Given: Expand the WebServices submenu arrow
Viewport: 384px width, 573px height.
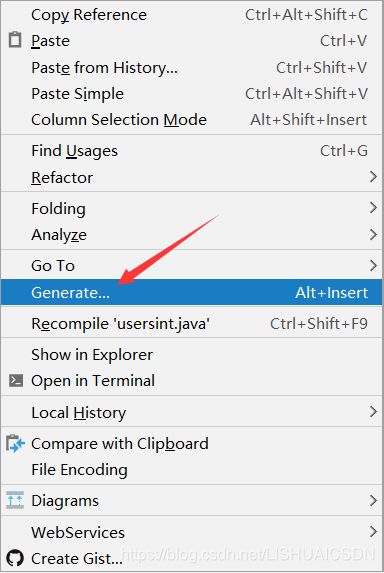Looking at the screenshot, I should coord(373,532).
